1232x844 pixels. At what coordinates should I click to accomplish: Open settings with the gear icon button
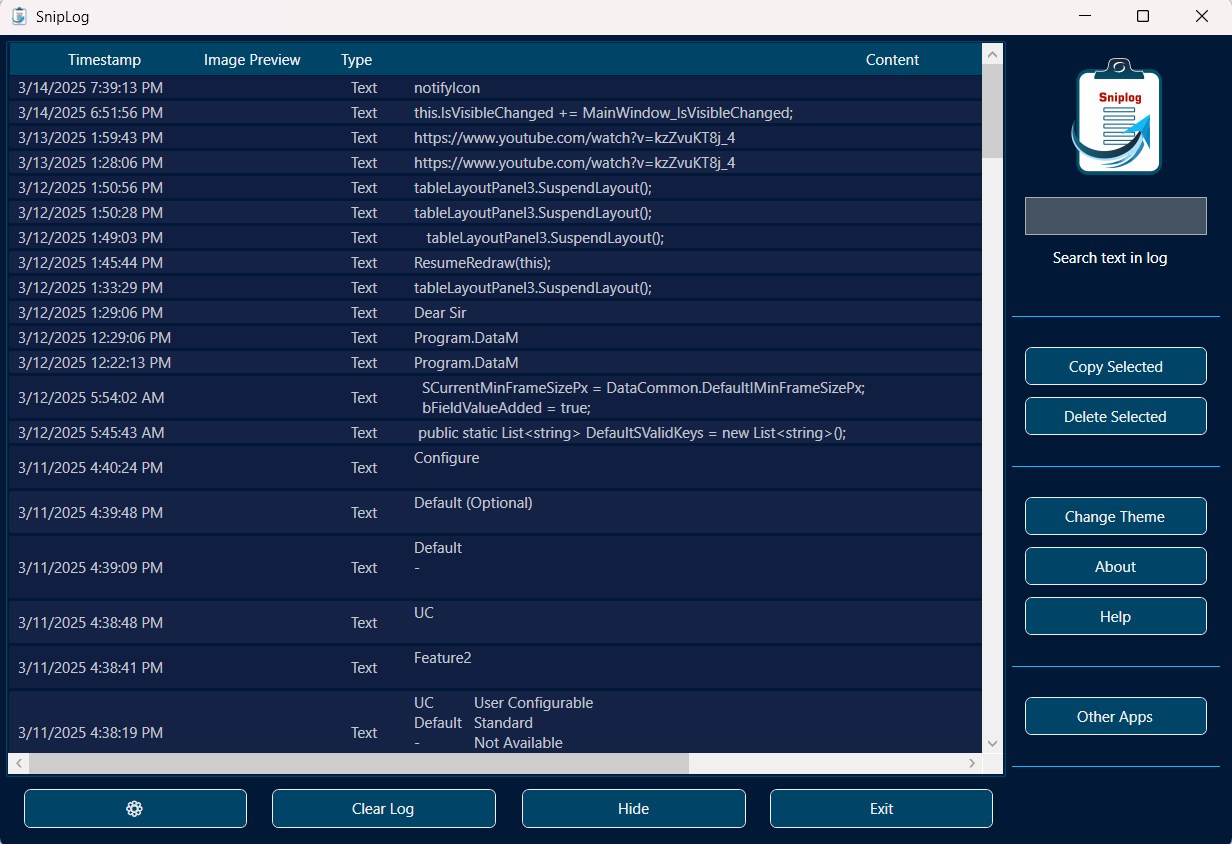coord(135,809)
